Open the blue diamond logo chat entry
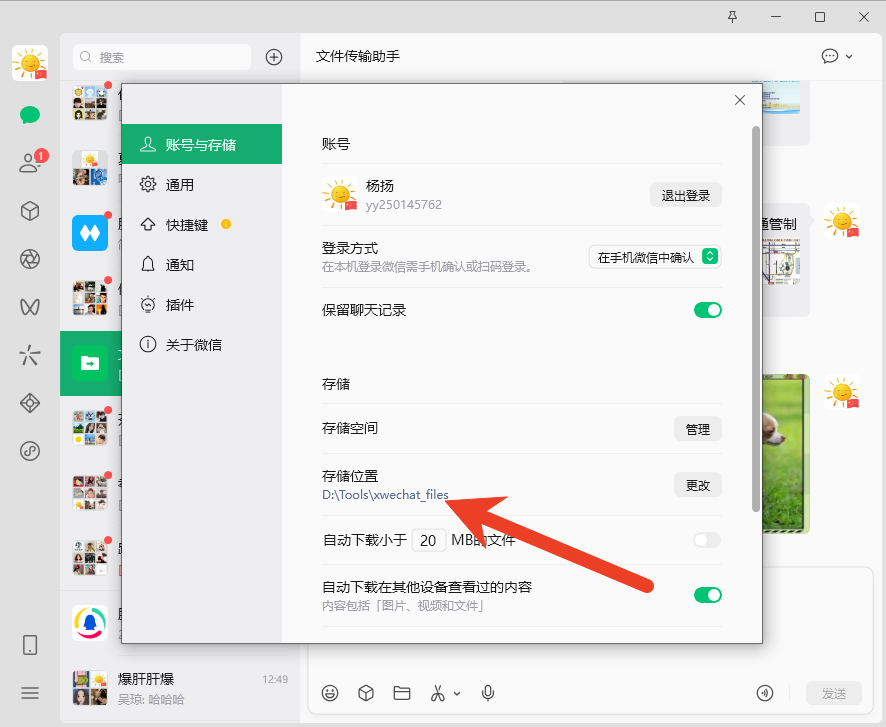Viewport: 886px width, 727px height. (90, 233)
